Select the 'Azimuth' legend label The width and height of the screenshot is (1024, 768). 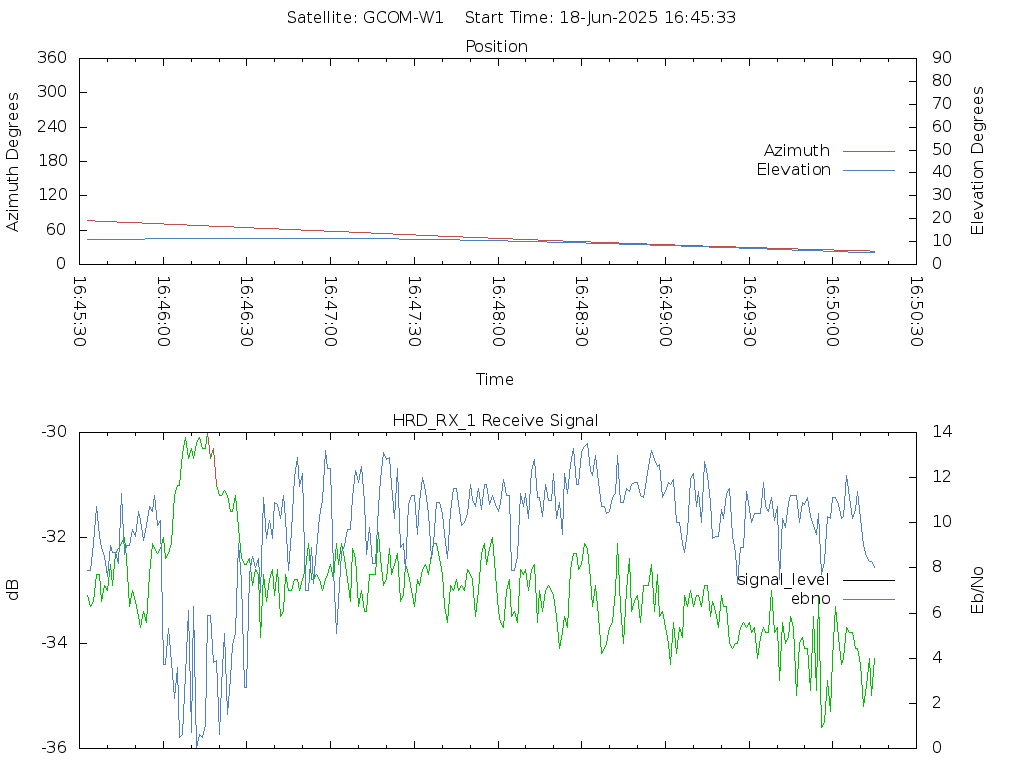point(797,151)
